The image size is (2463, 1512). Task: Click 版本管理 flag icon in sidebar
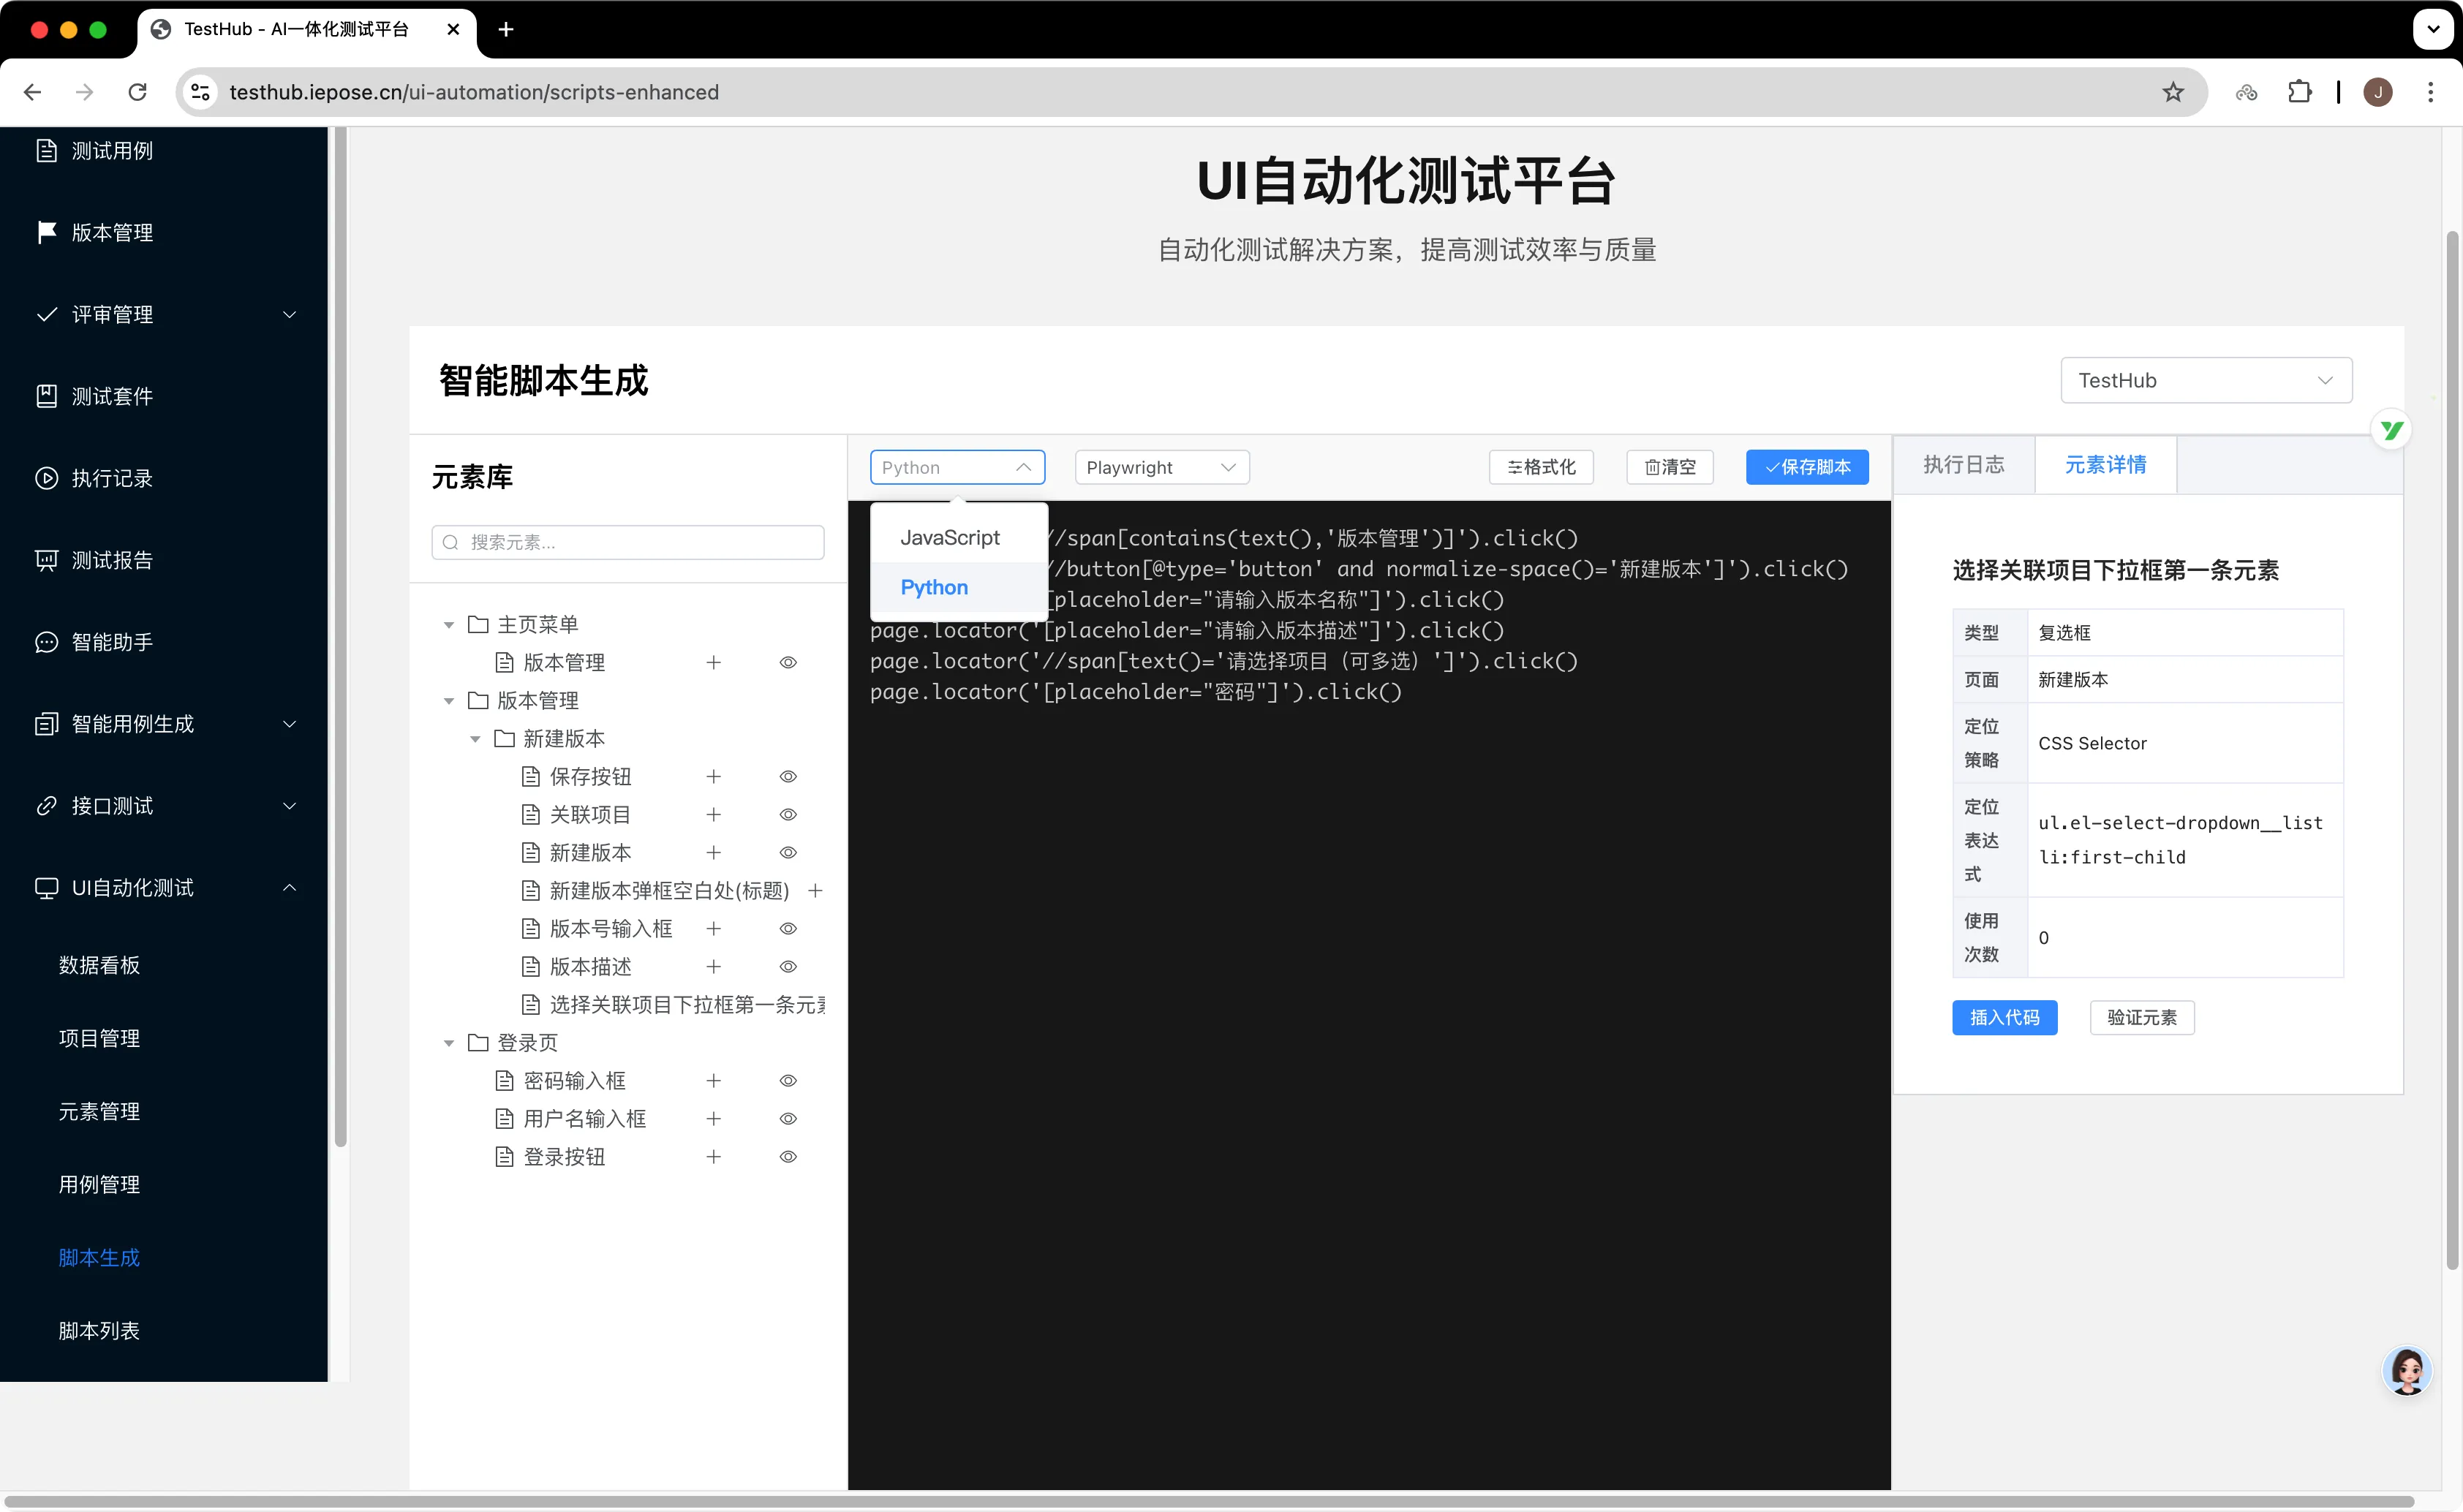click(46, 232)
